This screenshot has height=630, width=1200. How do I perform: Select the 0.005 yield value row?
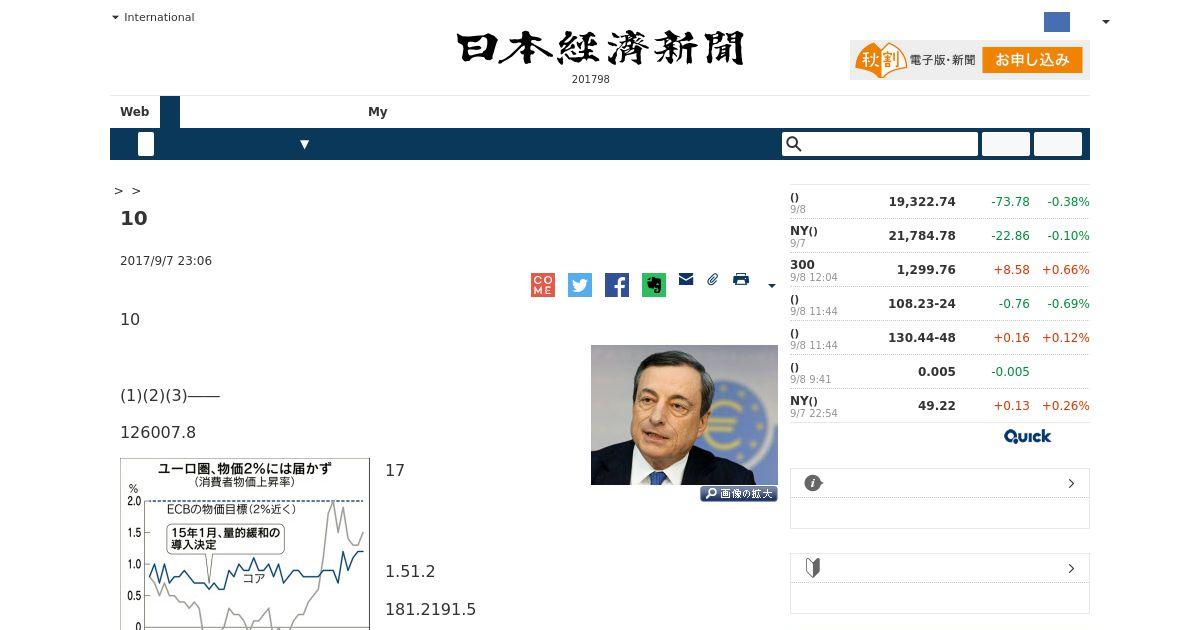click(940, 372)
